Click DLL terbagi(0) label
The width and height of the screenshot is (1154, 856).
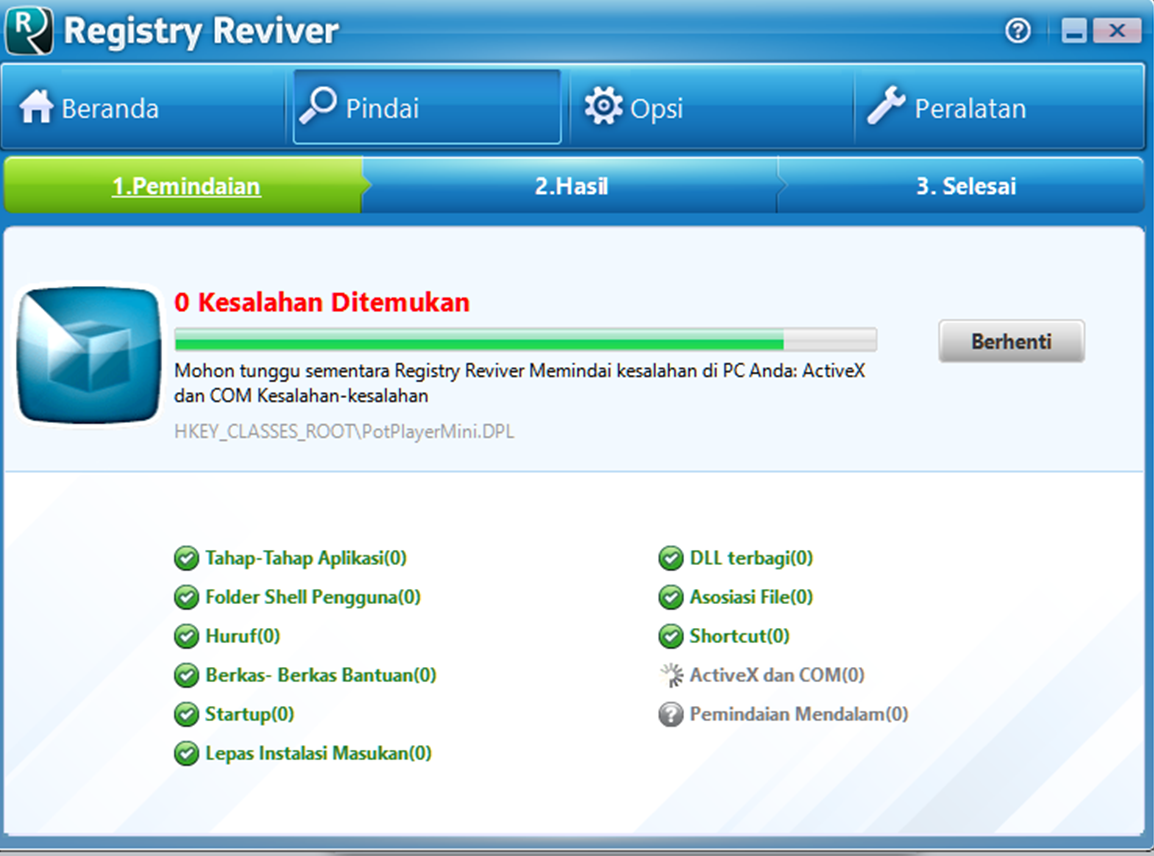[x=751, y=558]
